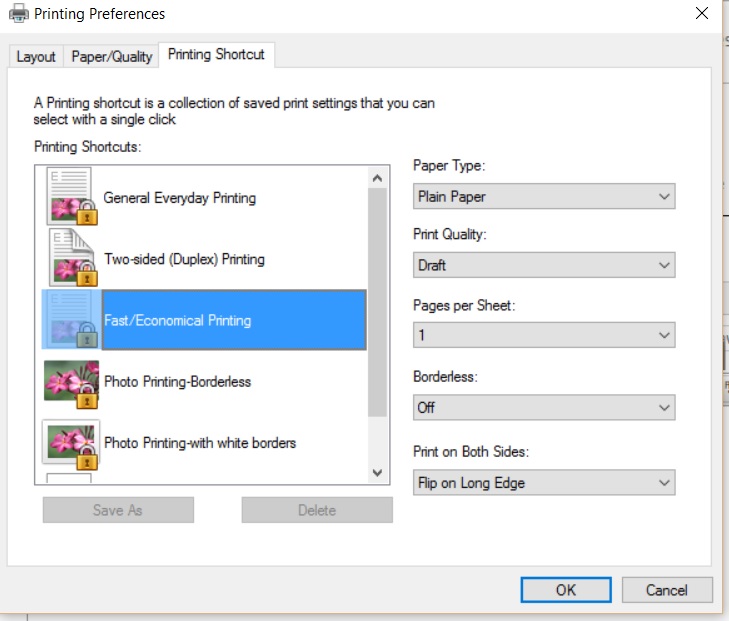Viewport: 729px width, 621px height.
Task: Click the shortcuts list scroll up arrow
Action: (x=378, y=178)
